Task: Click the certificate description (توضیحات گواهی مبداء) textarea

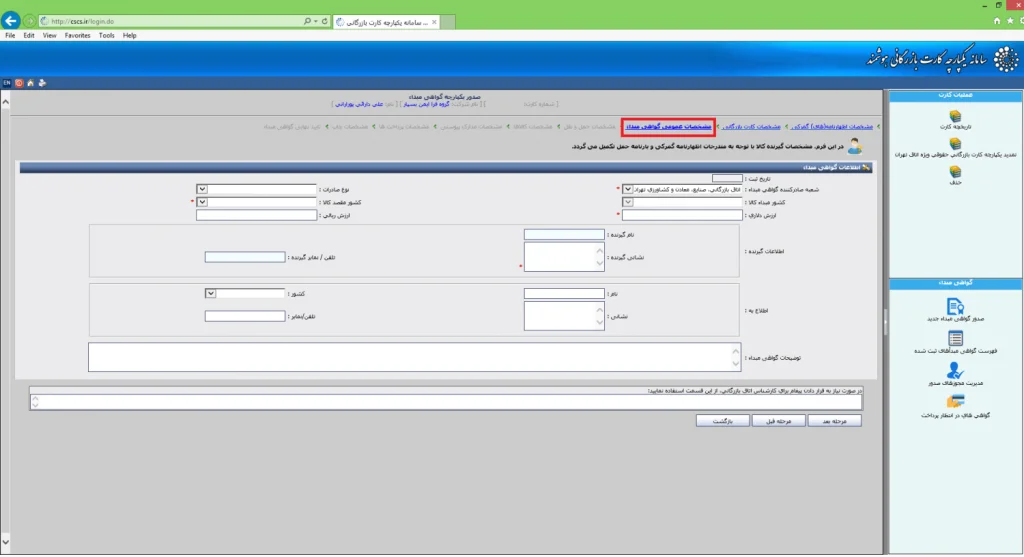Action: (x=415, y=357)
